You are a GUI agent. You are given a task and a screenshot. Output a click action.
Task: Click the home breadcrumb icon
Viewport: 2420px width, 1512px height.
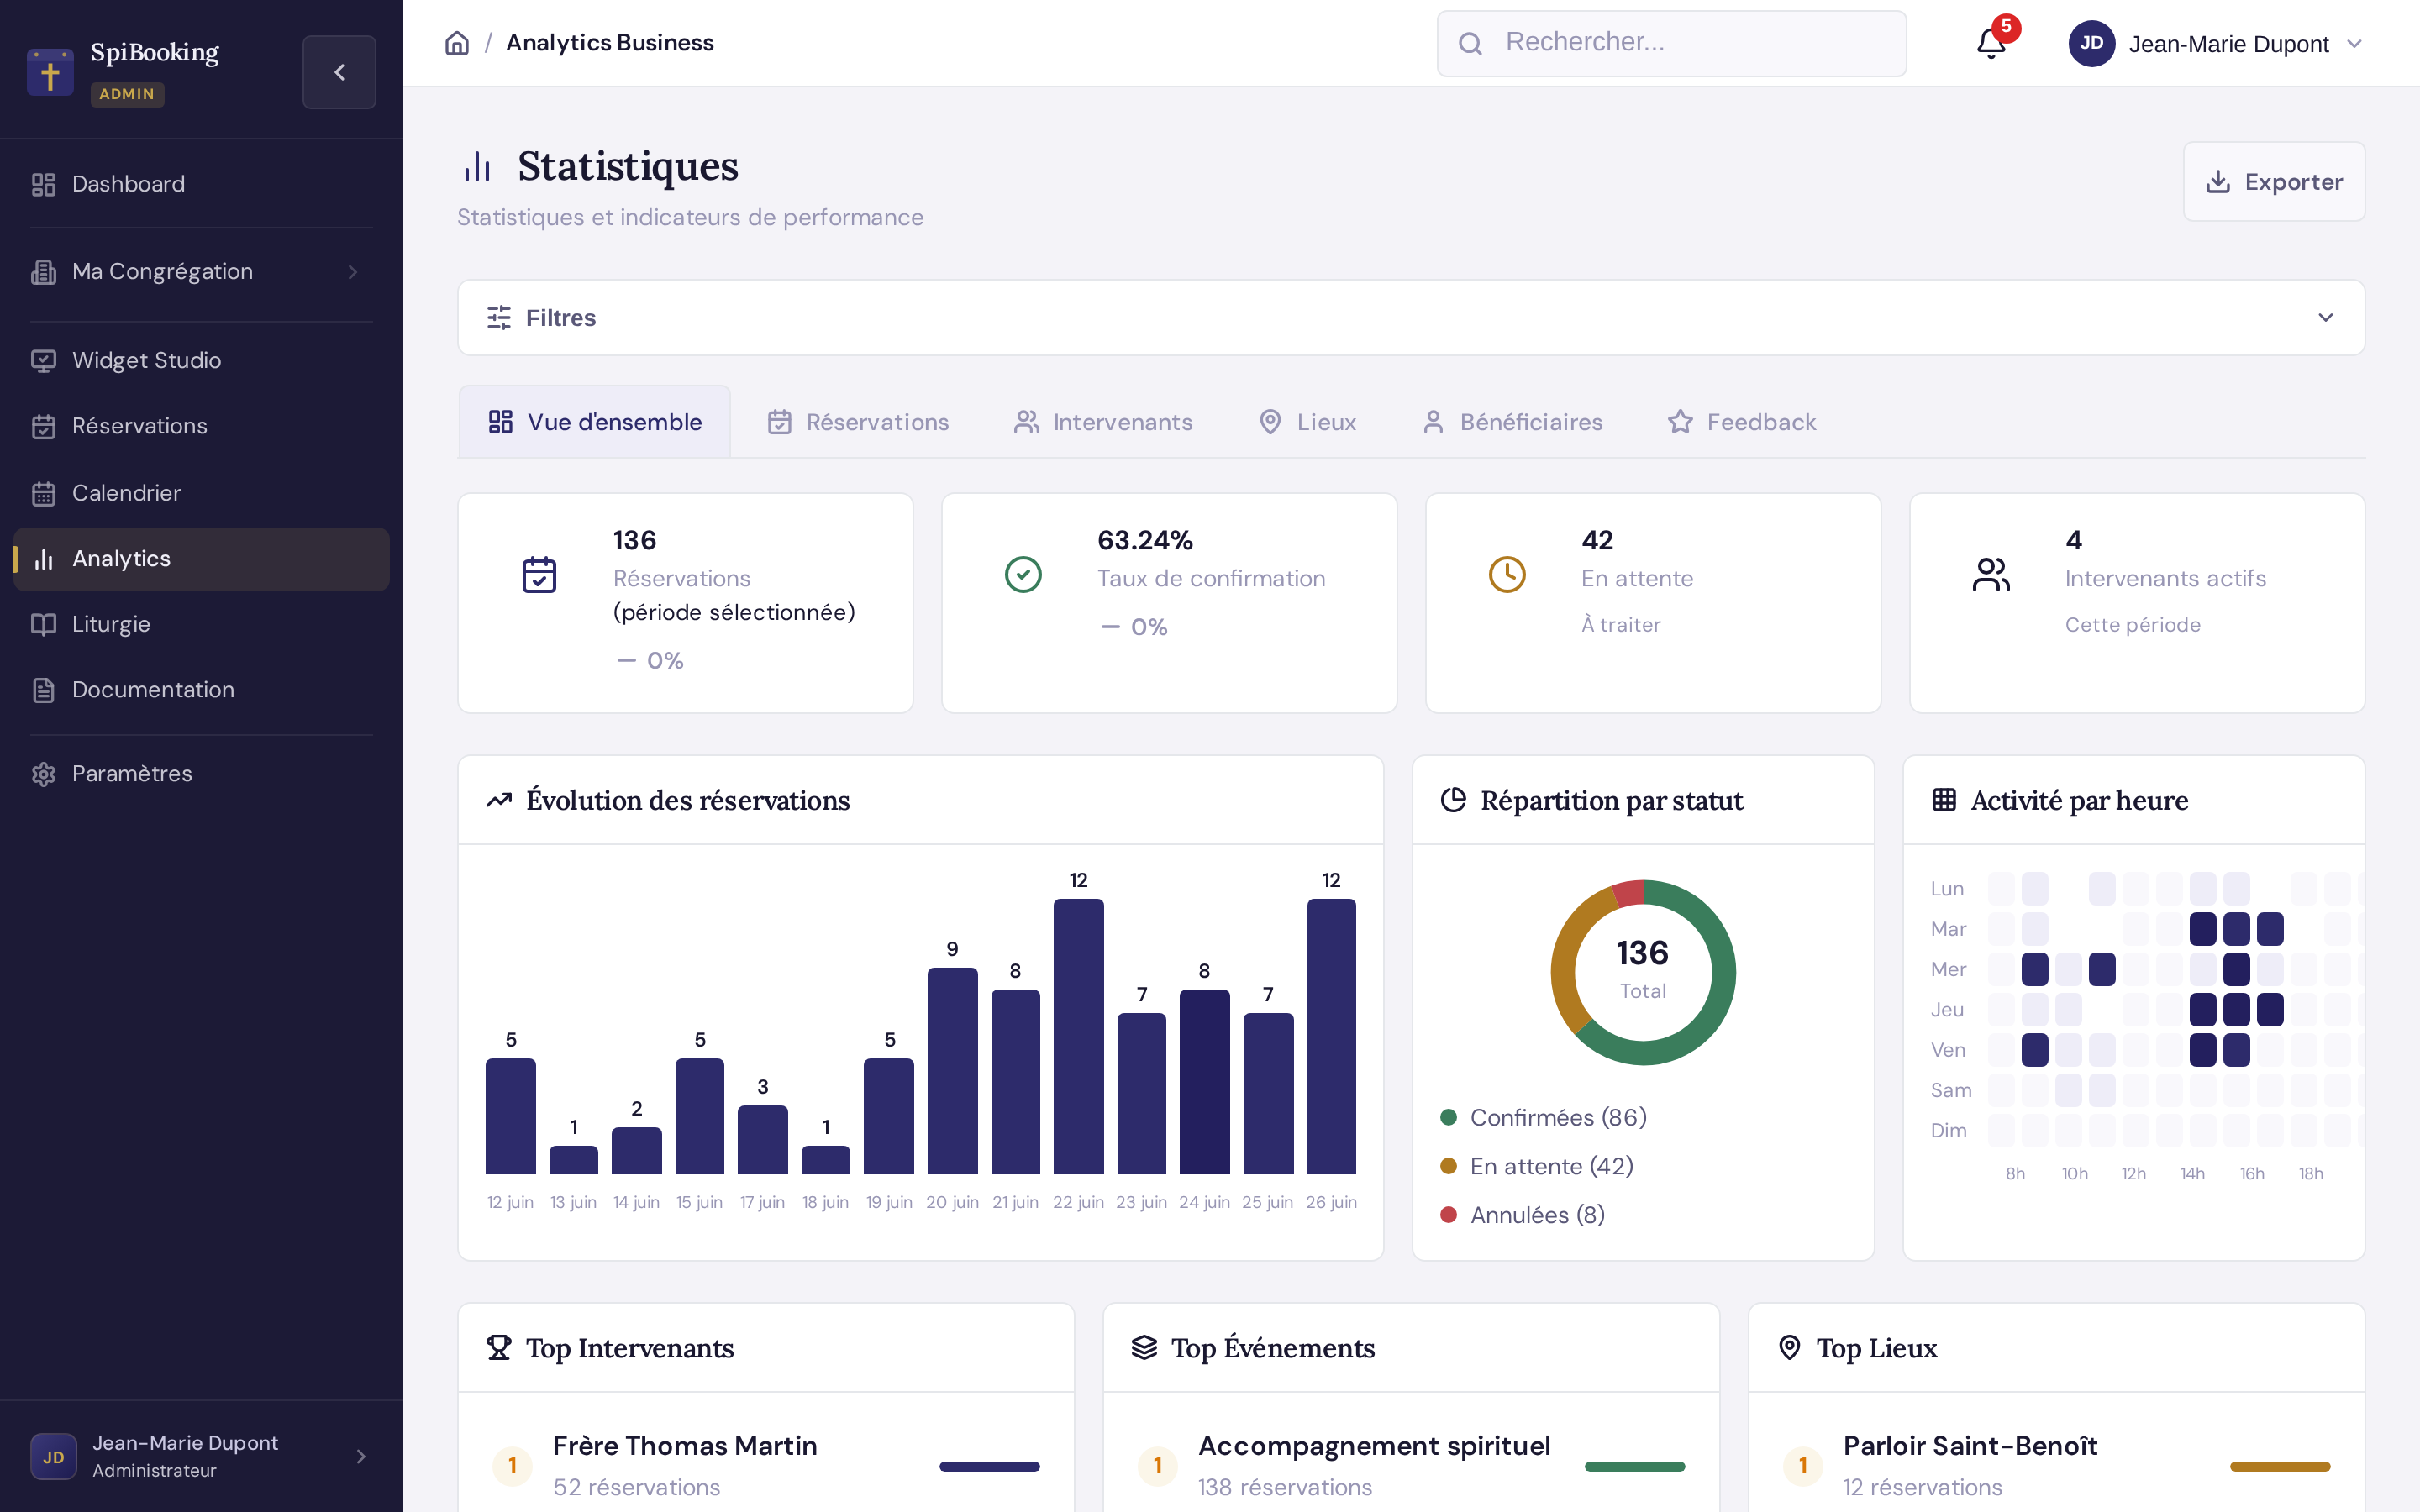point(457,43)
